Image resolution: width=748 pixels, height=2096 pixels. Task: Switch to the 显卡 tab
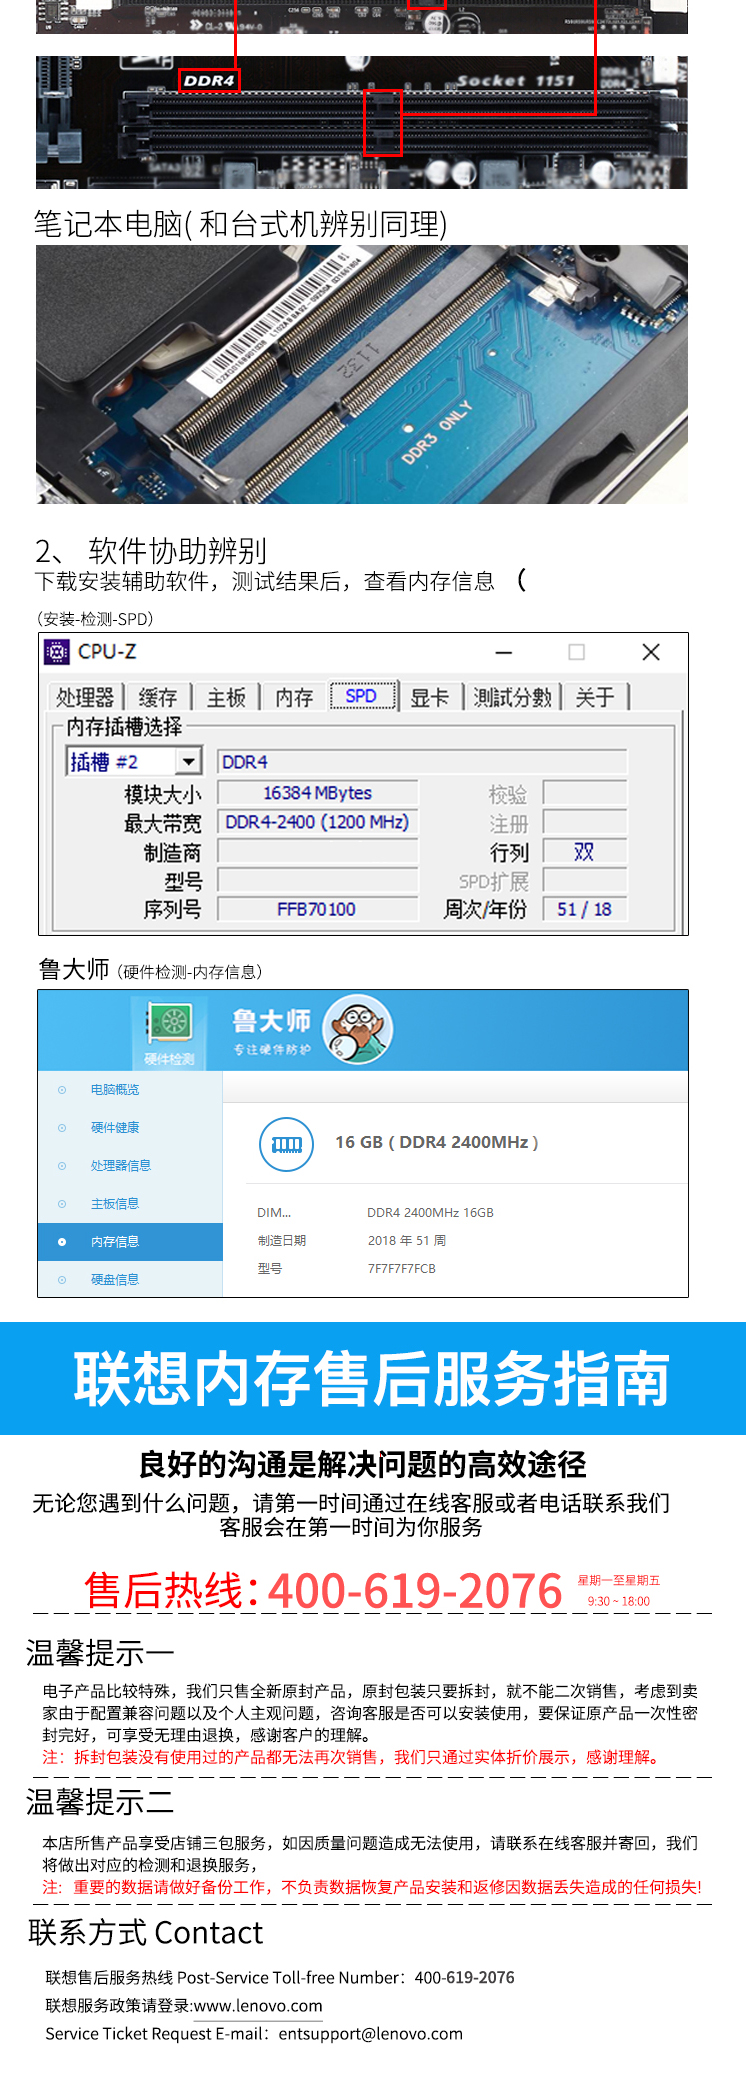tap(430, 697)
